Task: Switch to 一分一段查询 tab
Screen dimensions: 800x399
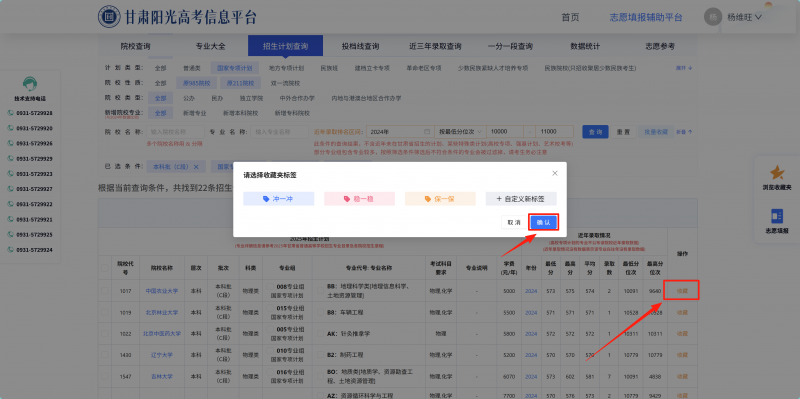Action: (510, 46)
